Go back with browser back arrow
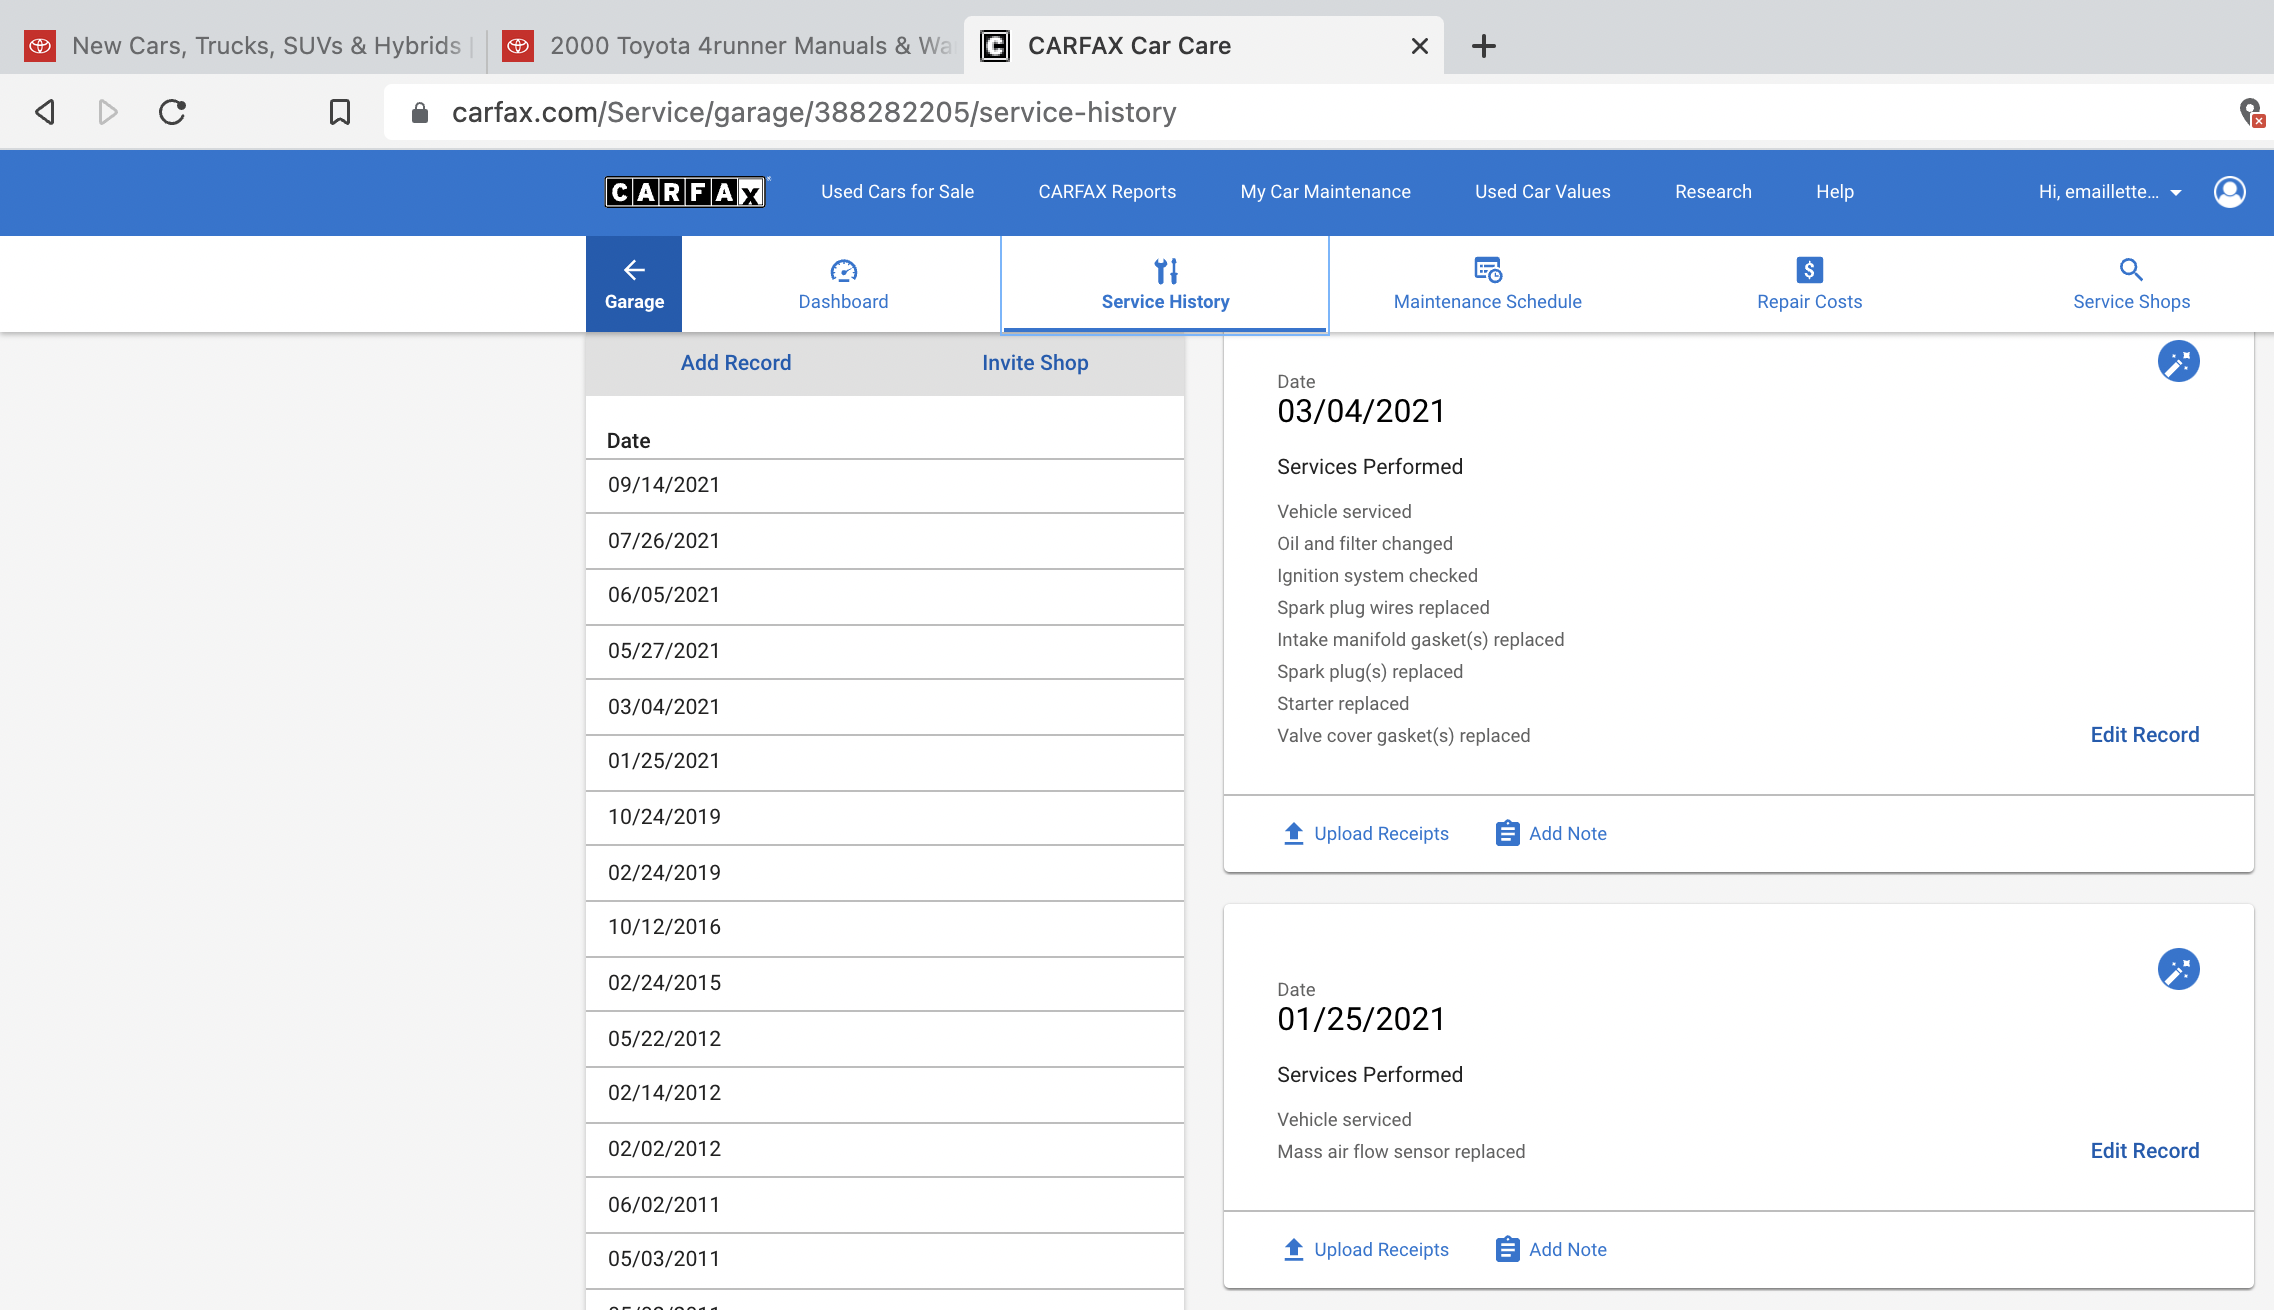This screenshot has height=1310, width=2274. (x=45, y=111)
